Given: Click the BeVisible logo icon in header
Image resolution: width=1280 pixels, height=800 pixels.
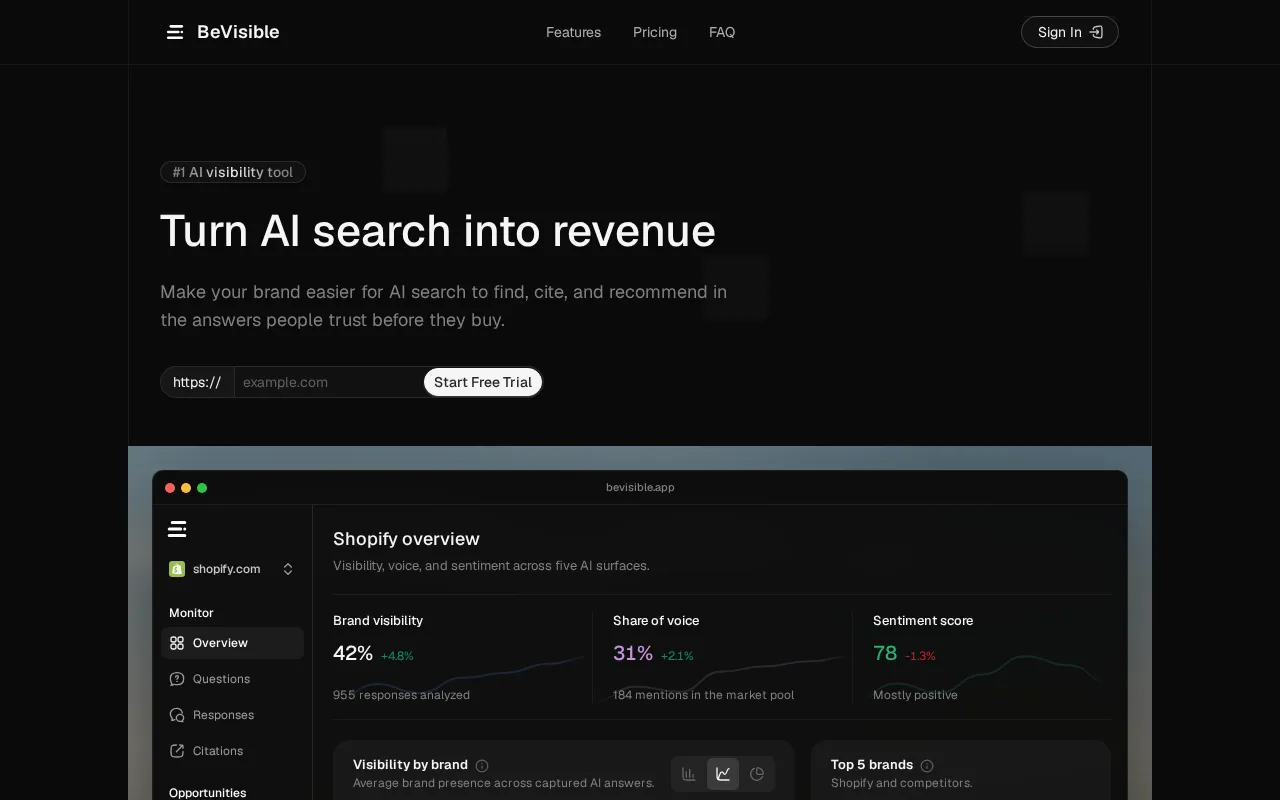Looking at the screenshot, I should click(x=175, y=32).
